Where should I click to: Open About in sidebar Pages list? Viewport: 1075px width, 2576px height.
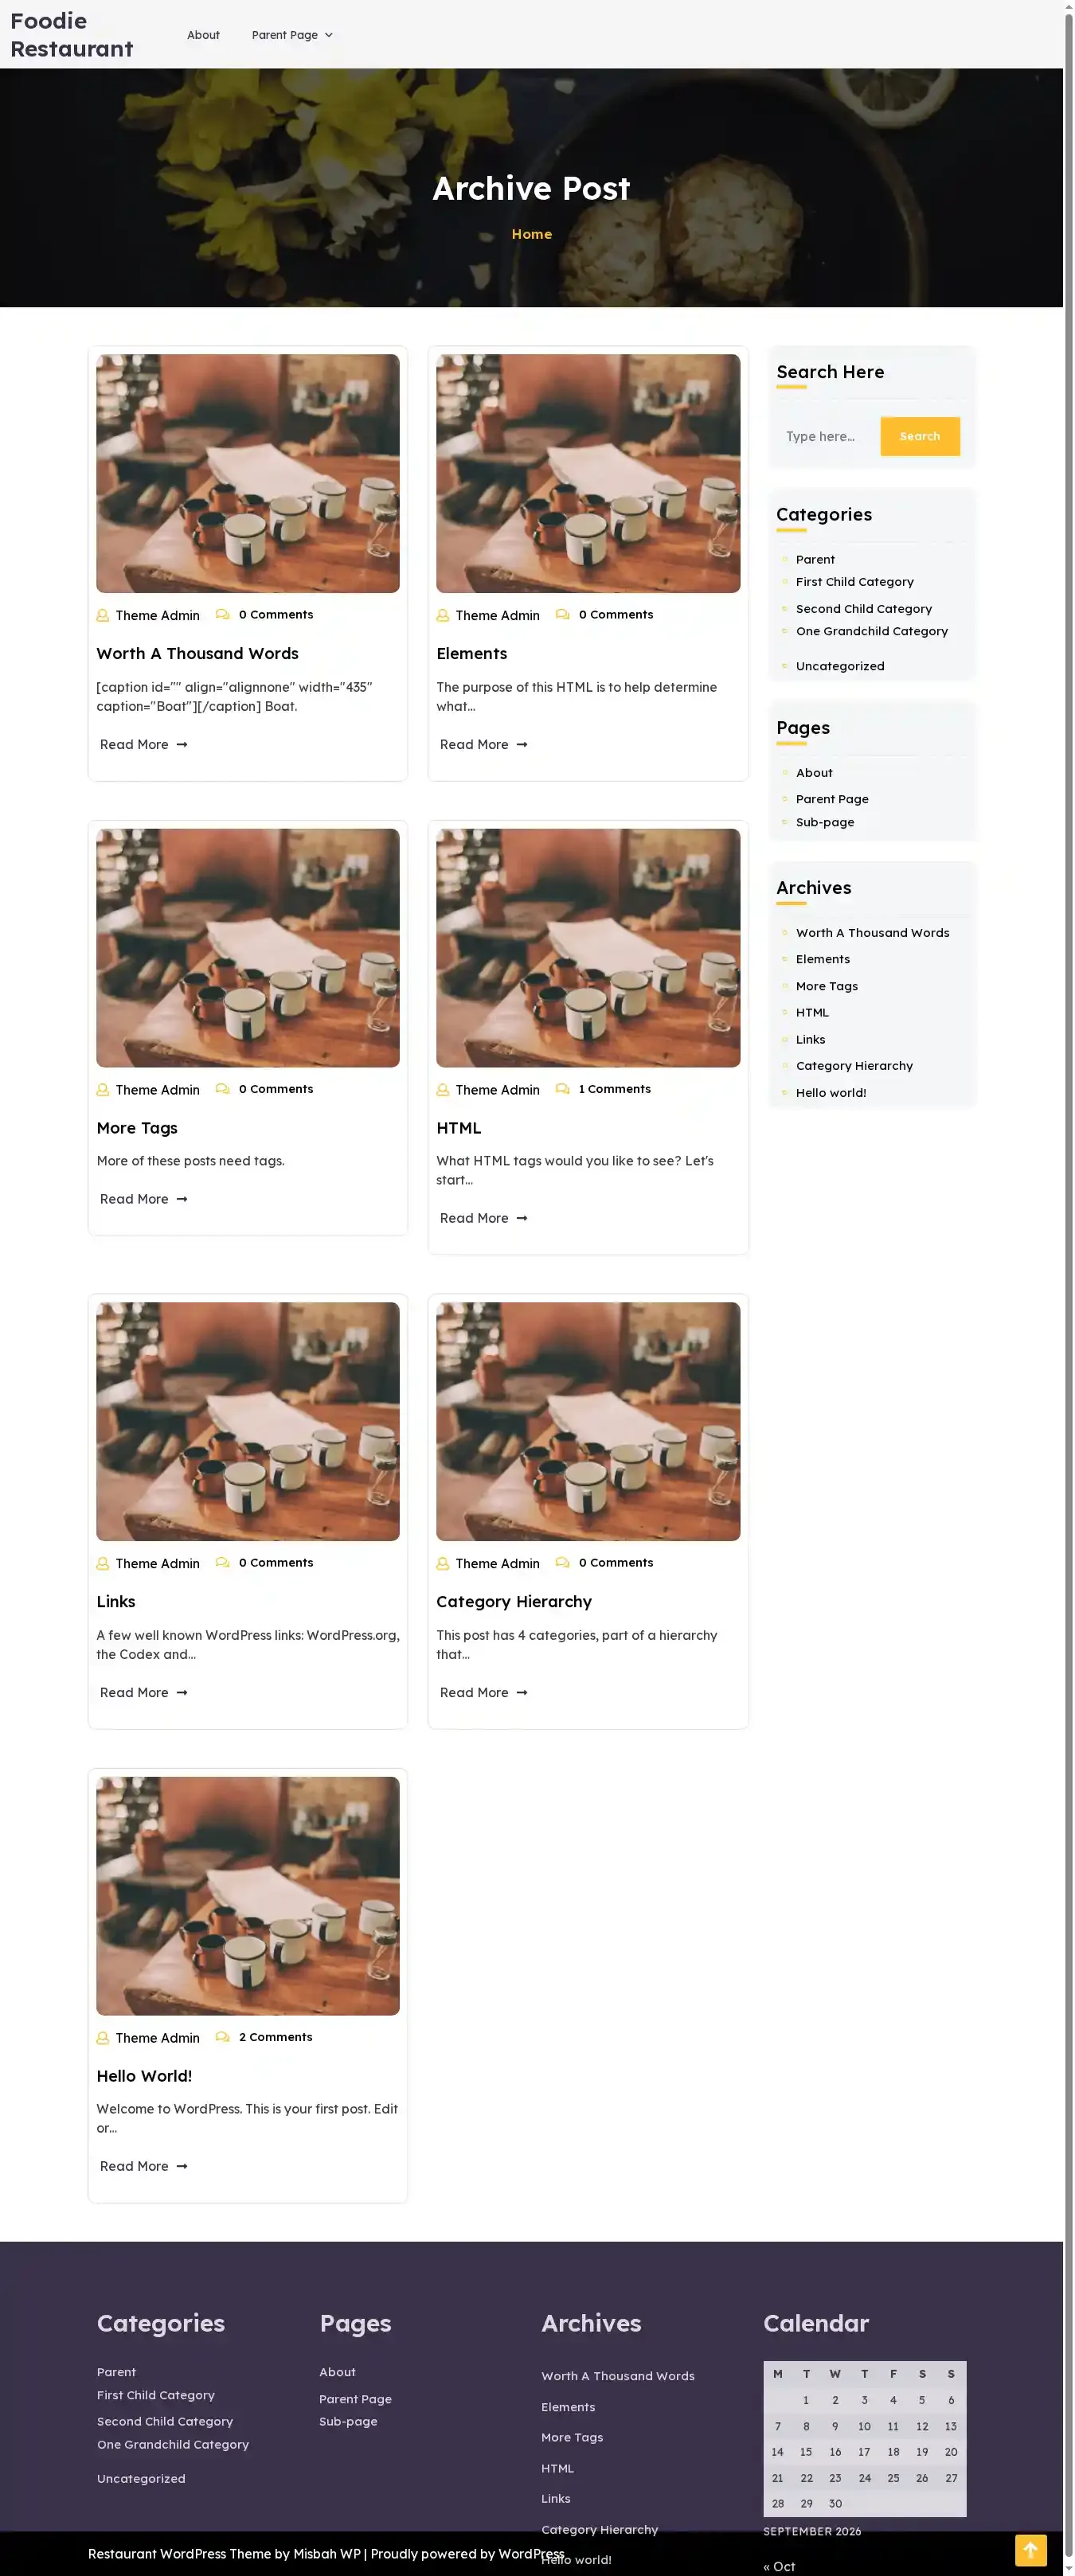pos(814,772)
